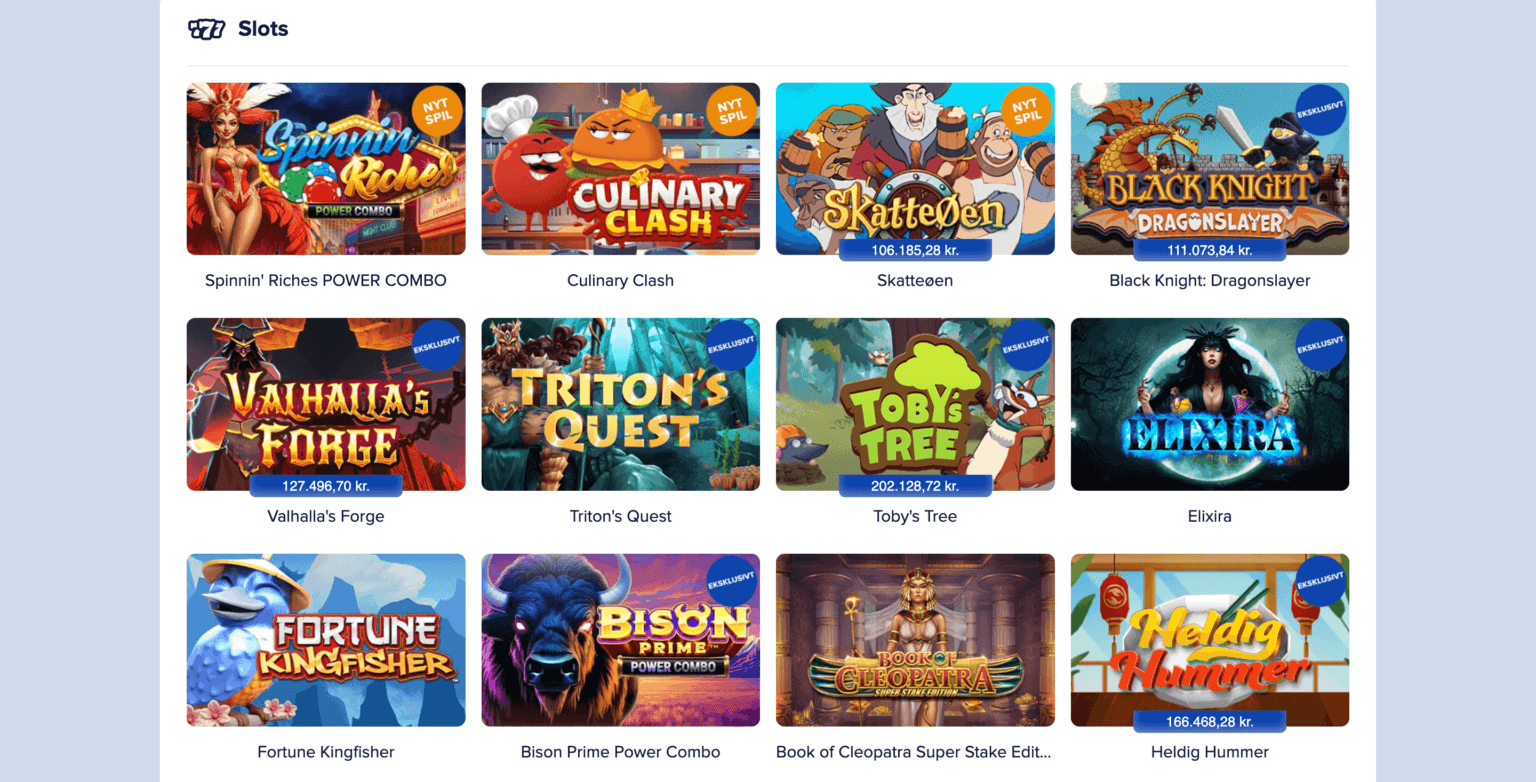Click the EKSKLUSIVT badge on Bison Prime
The image size is (1536, 782).
732,582
